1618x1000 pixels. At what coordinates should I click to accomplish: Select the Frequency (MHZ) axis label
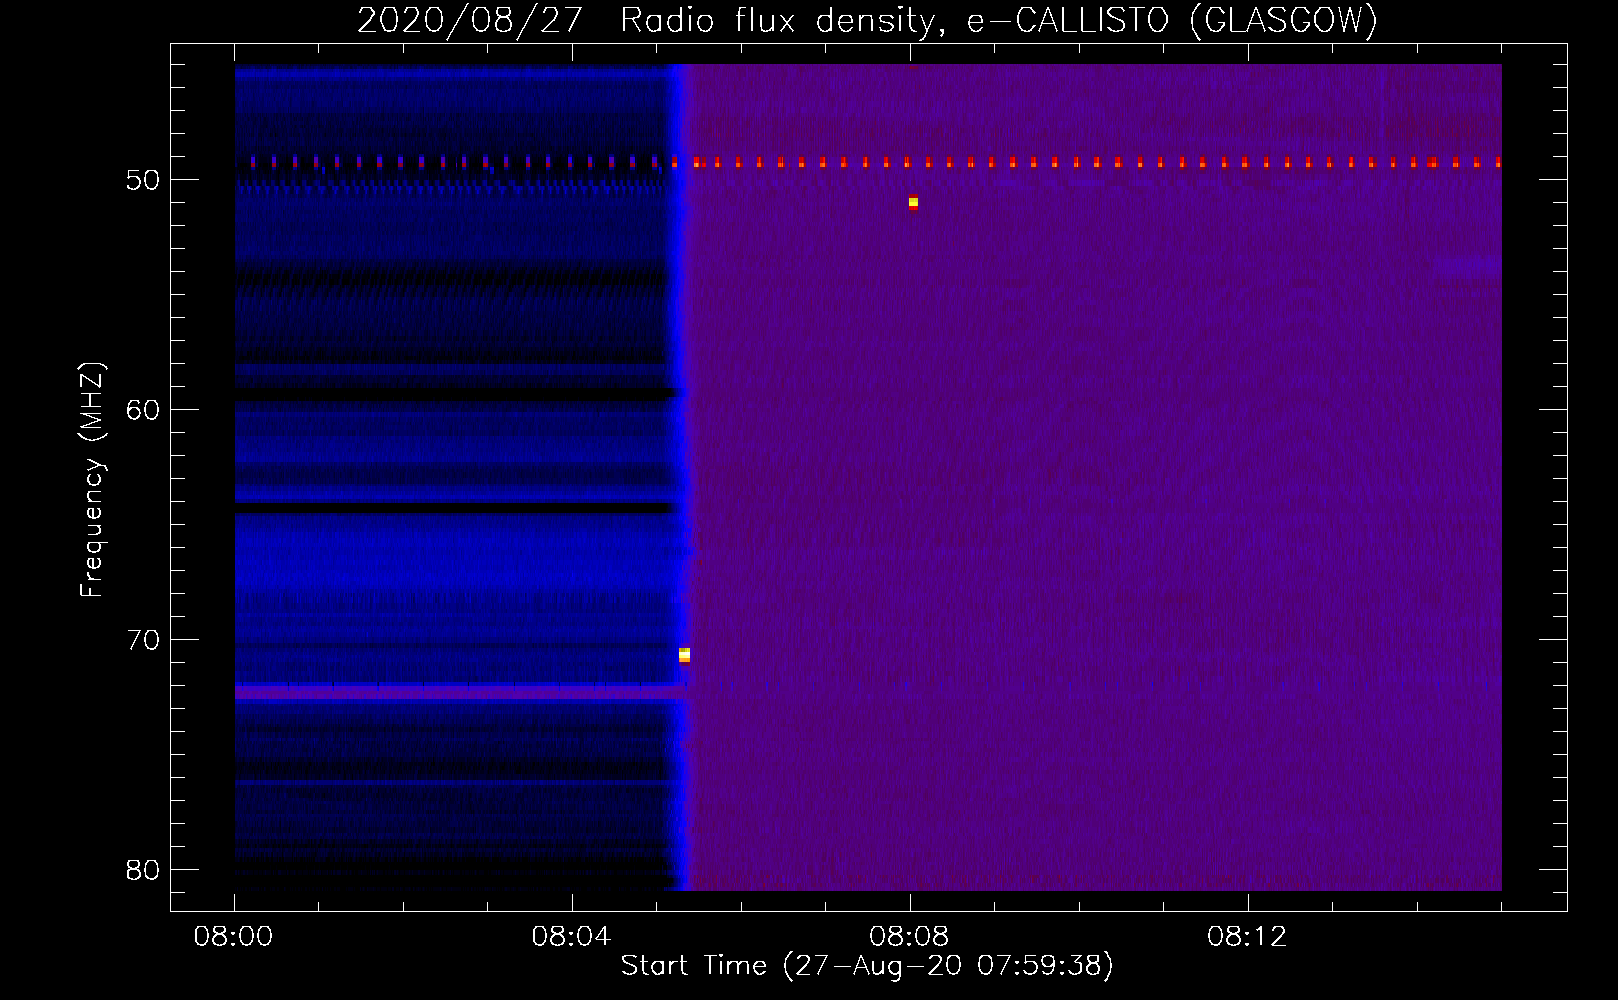click(x=92, y=480)
